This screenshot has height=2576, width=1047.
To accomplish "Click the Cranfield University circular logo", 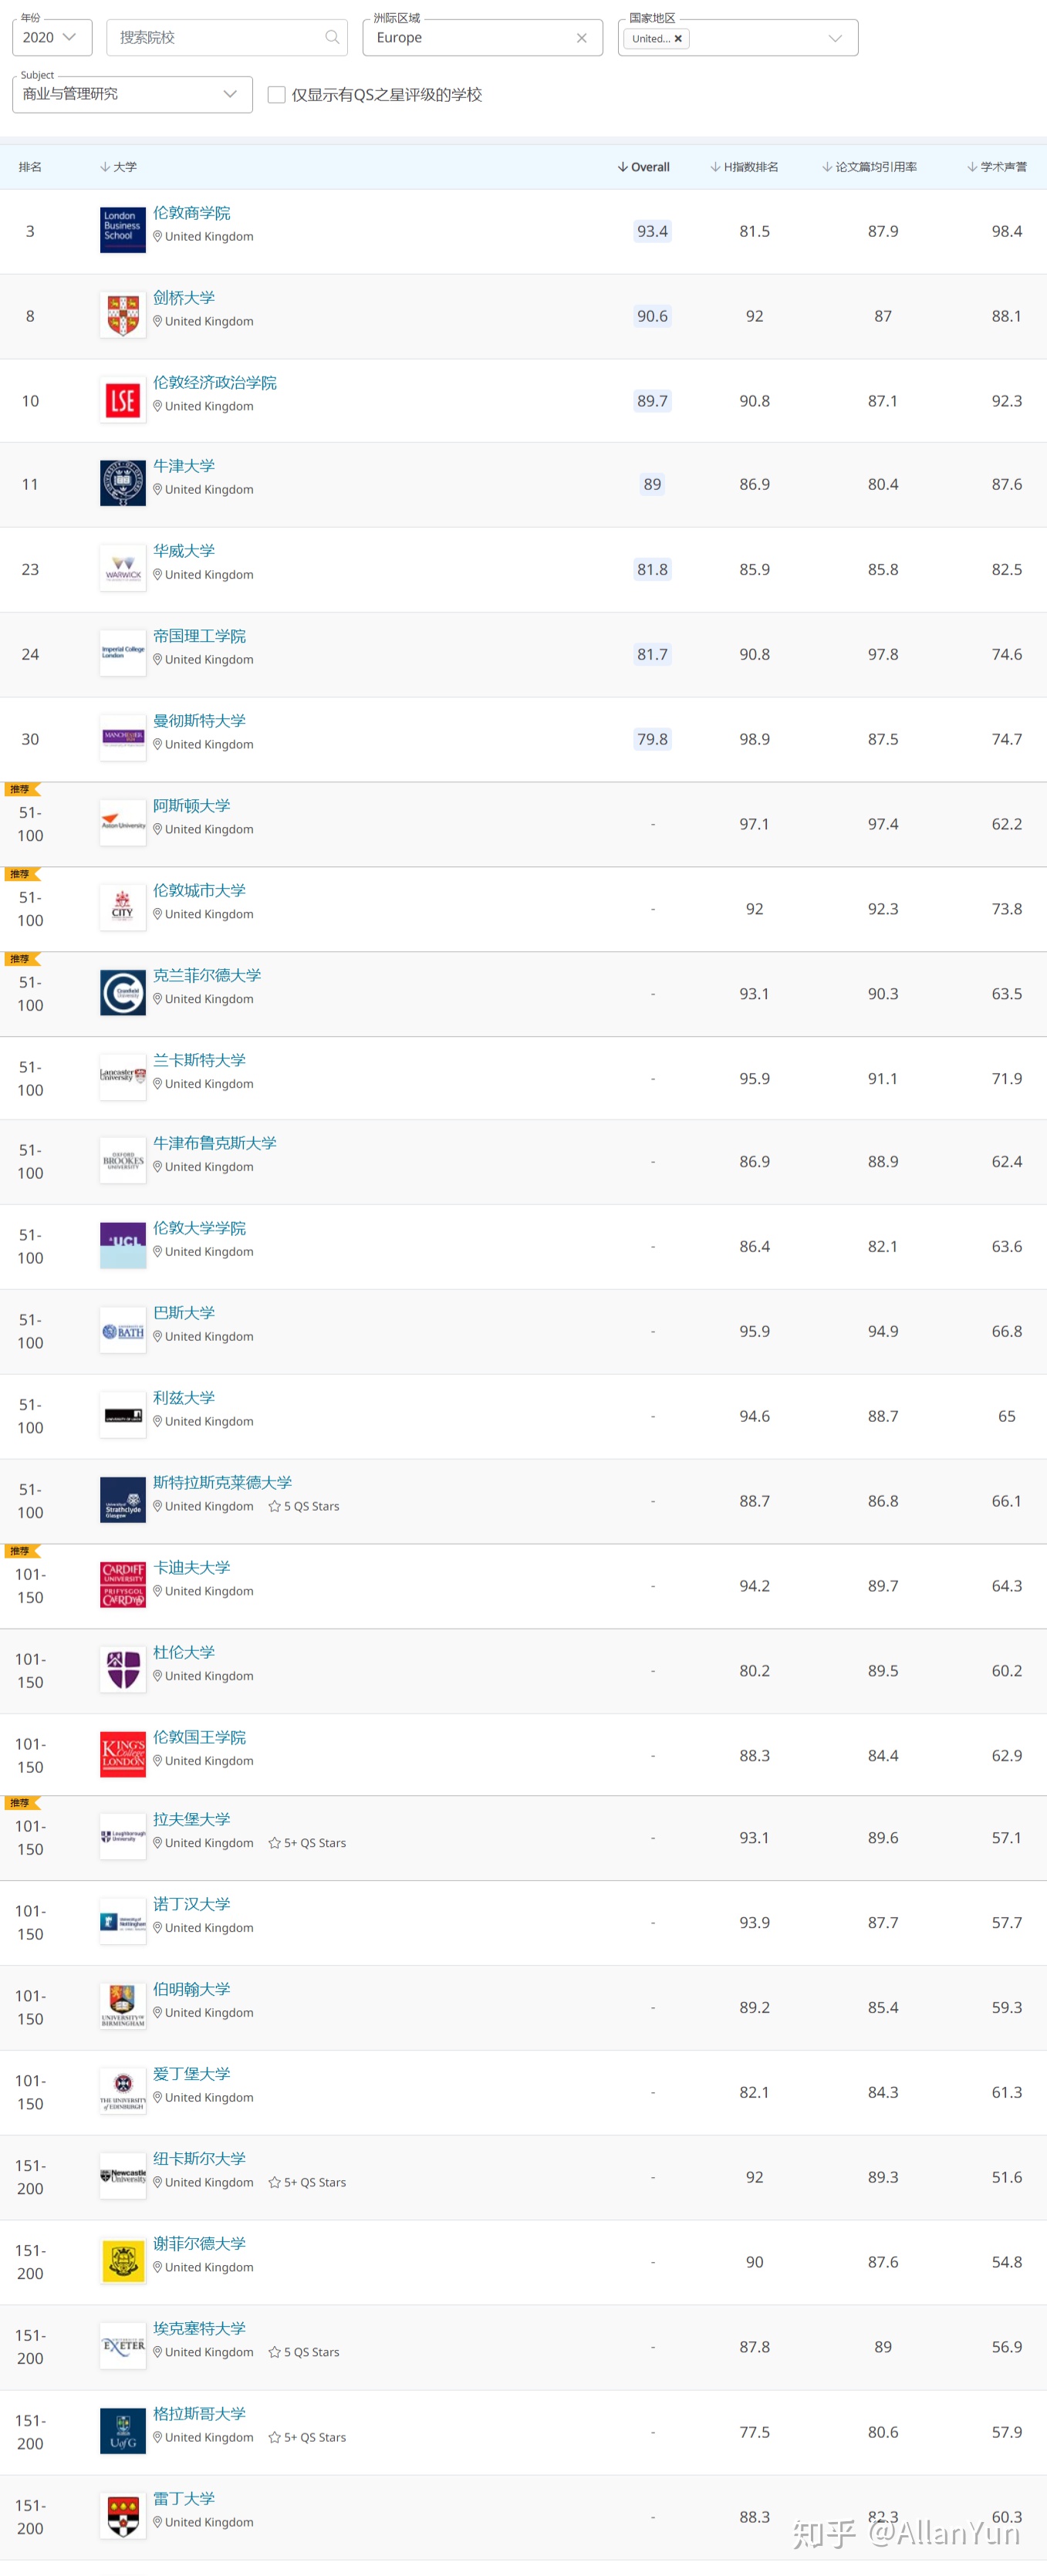I will 123,992.
